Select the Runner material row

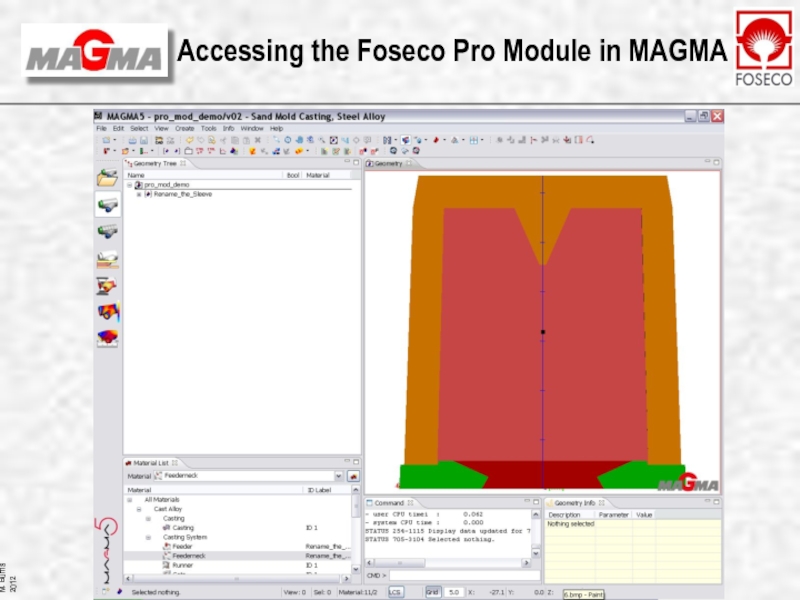239,565
